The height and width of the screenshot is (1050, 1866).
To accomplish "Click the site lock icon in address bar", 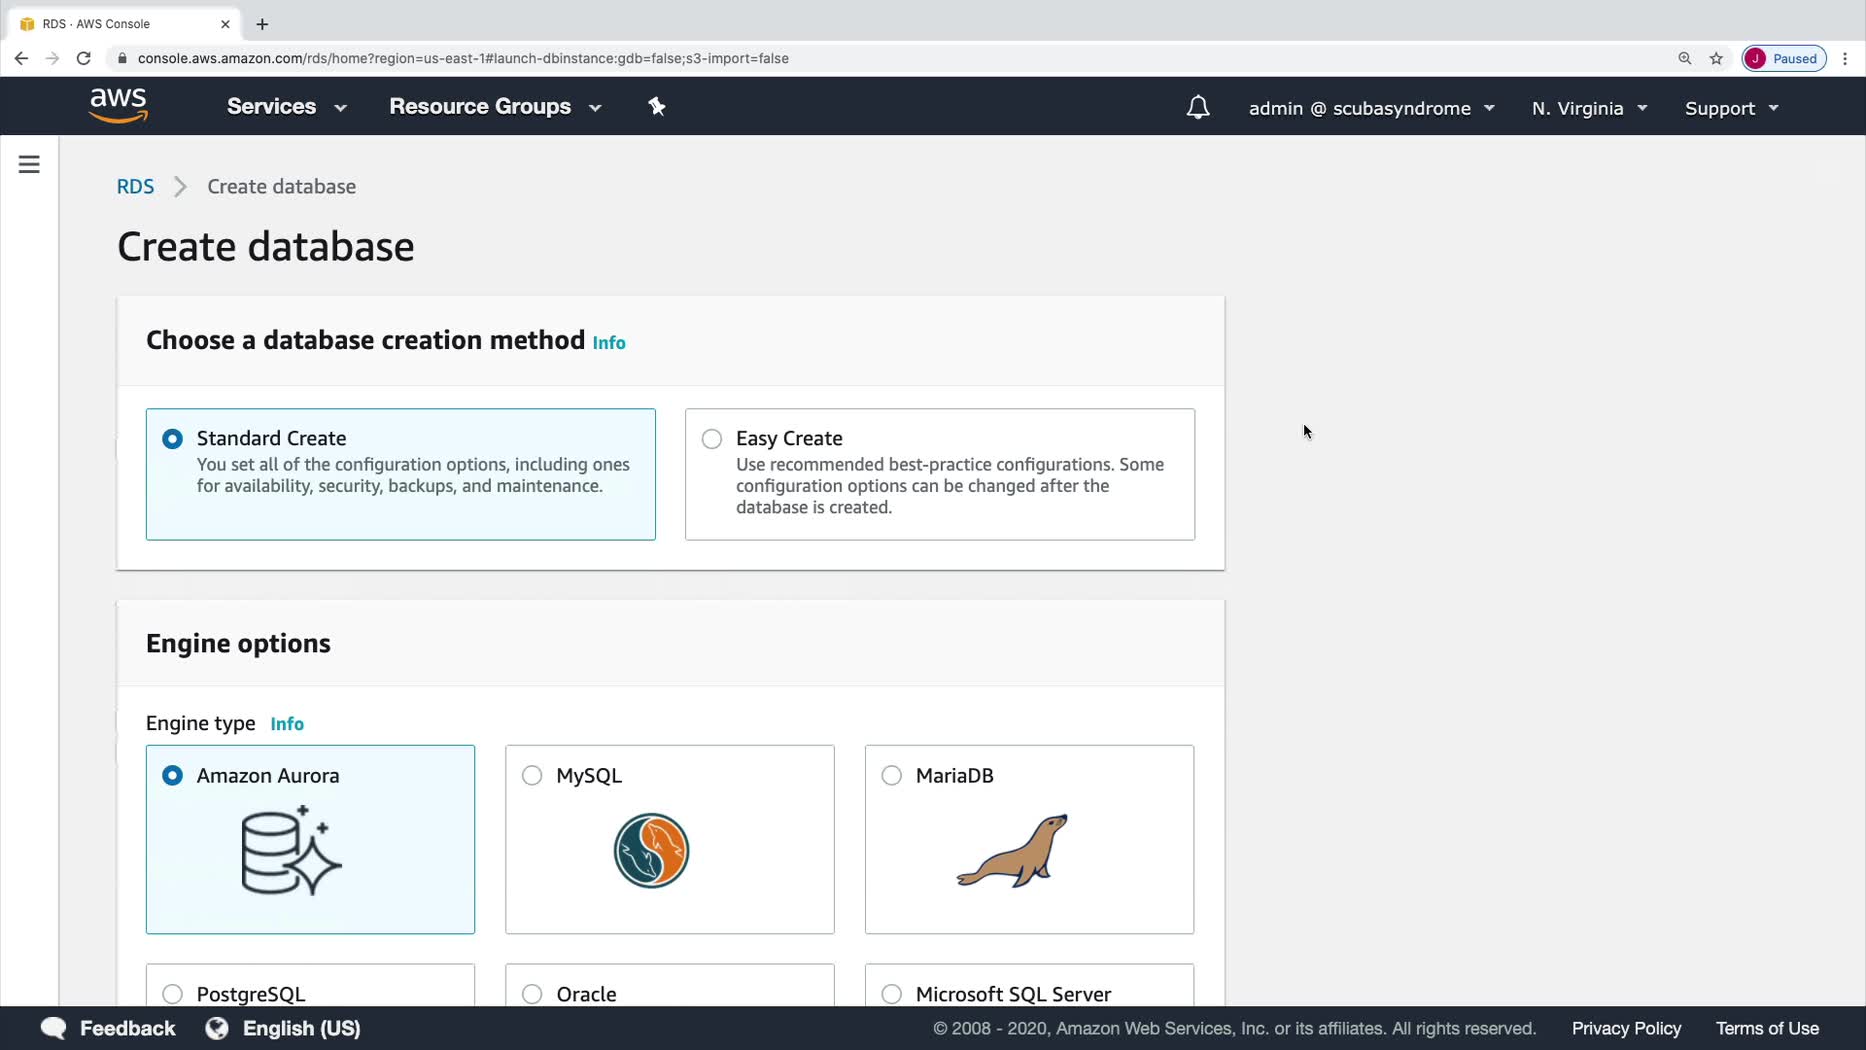I will point(122,58).
